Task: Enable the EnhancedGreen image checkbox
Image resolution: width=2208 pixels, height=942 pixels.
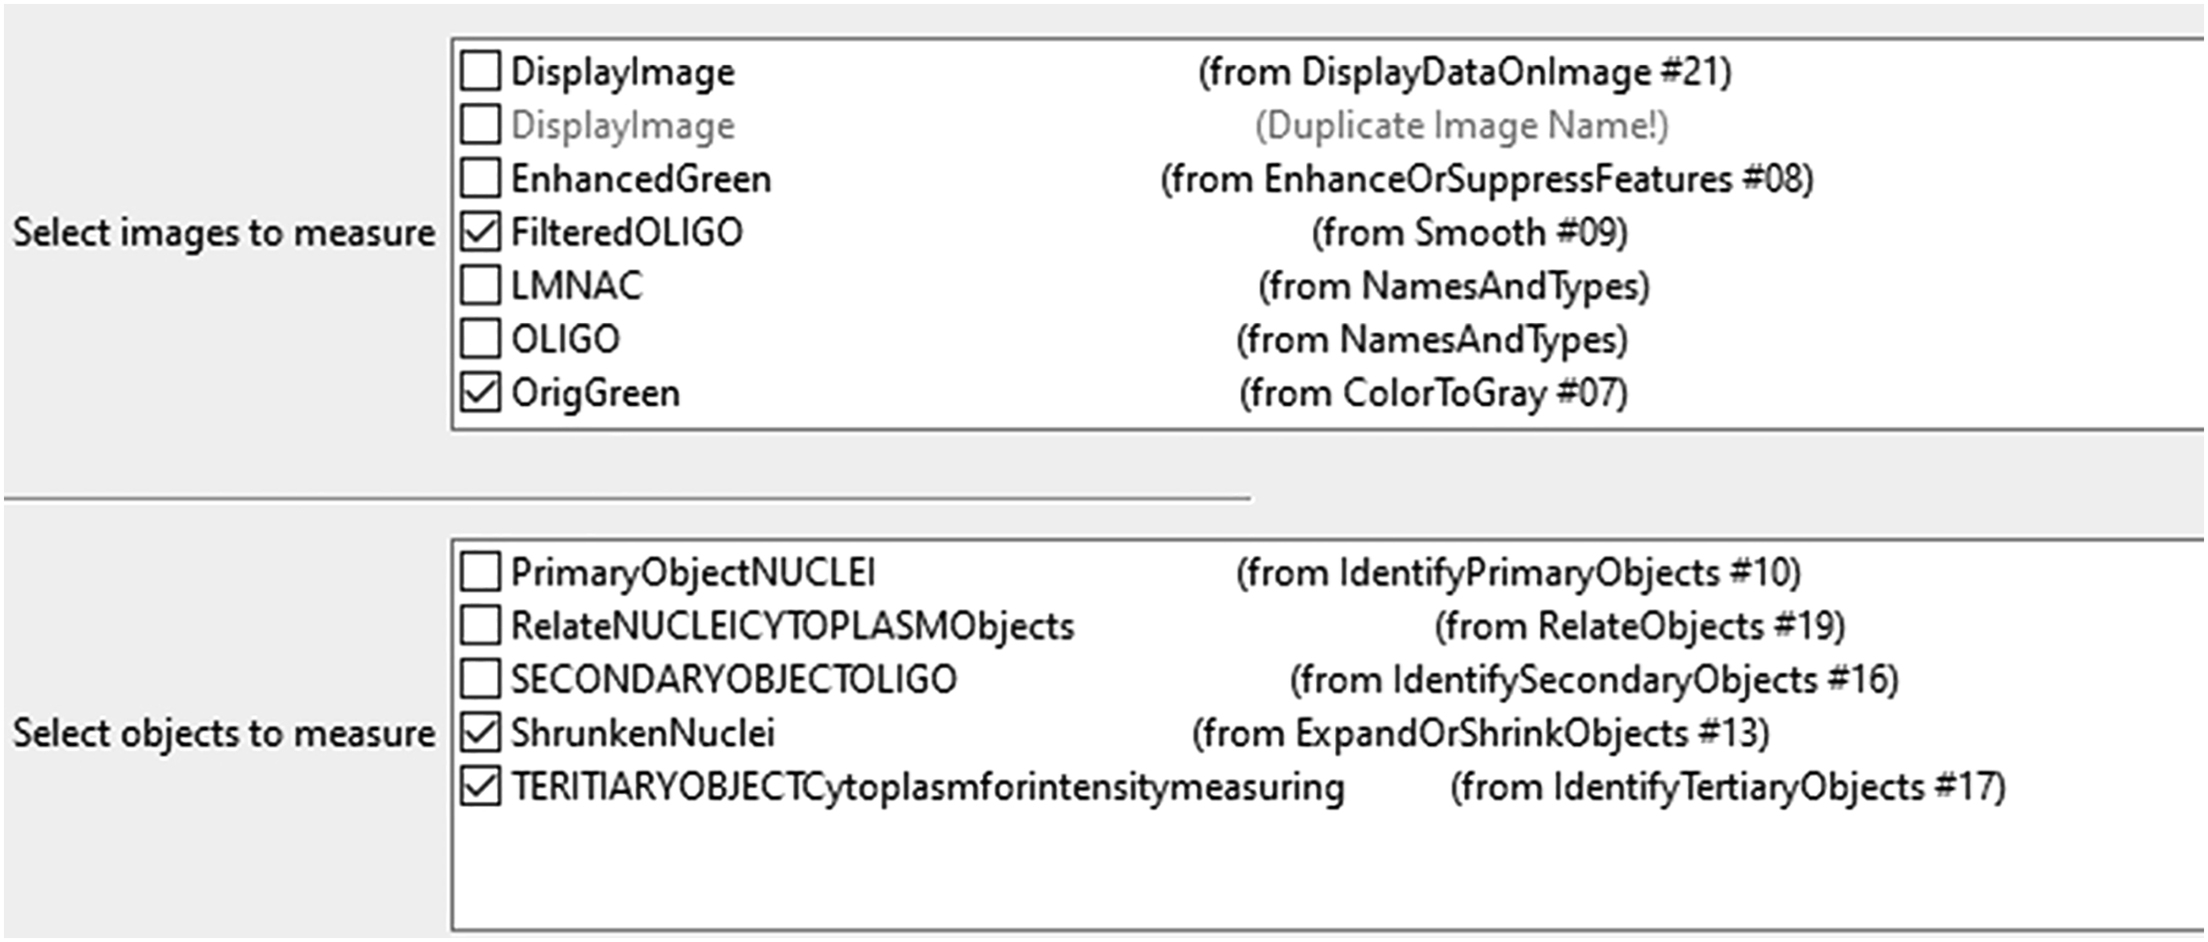Action: point(481,179)
